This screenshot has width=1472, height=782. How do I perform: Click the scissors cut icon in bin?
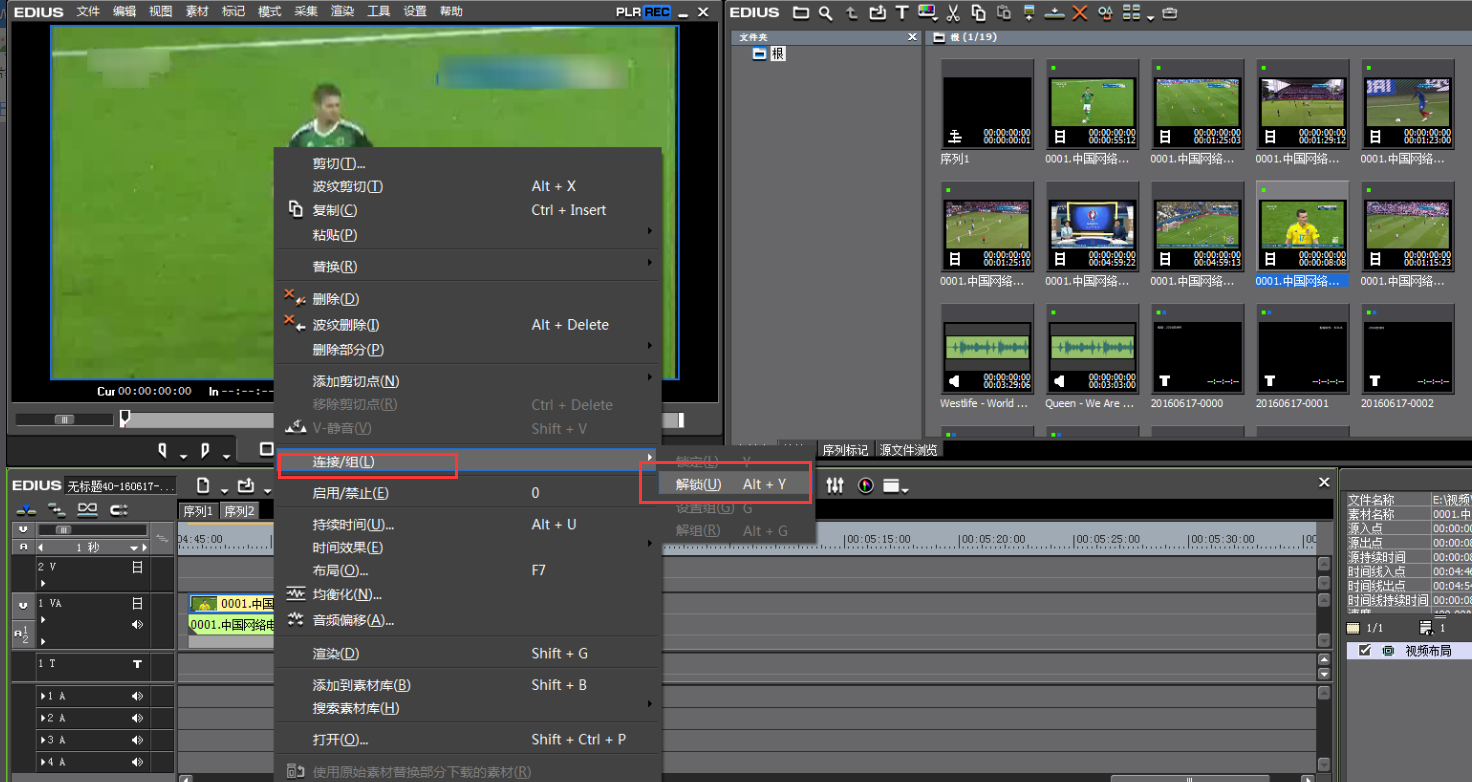click(x=953, y=13)
